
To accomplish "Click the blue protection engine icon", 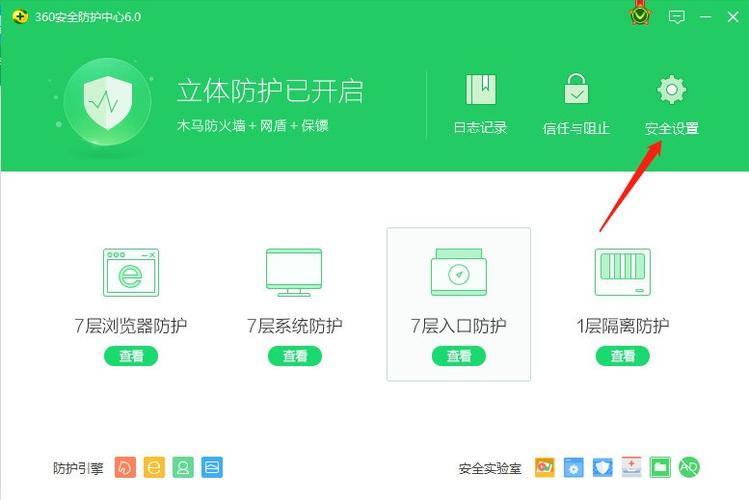I will 212,468.
